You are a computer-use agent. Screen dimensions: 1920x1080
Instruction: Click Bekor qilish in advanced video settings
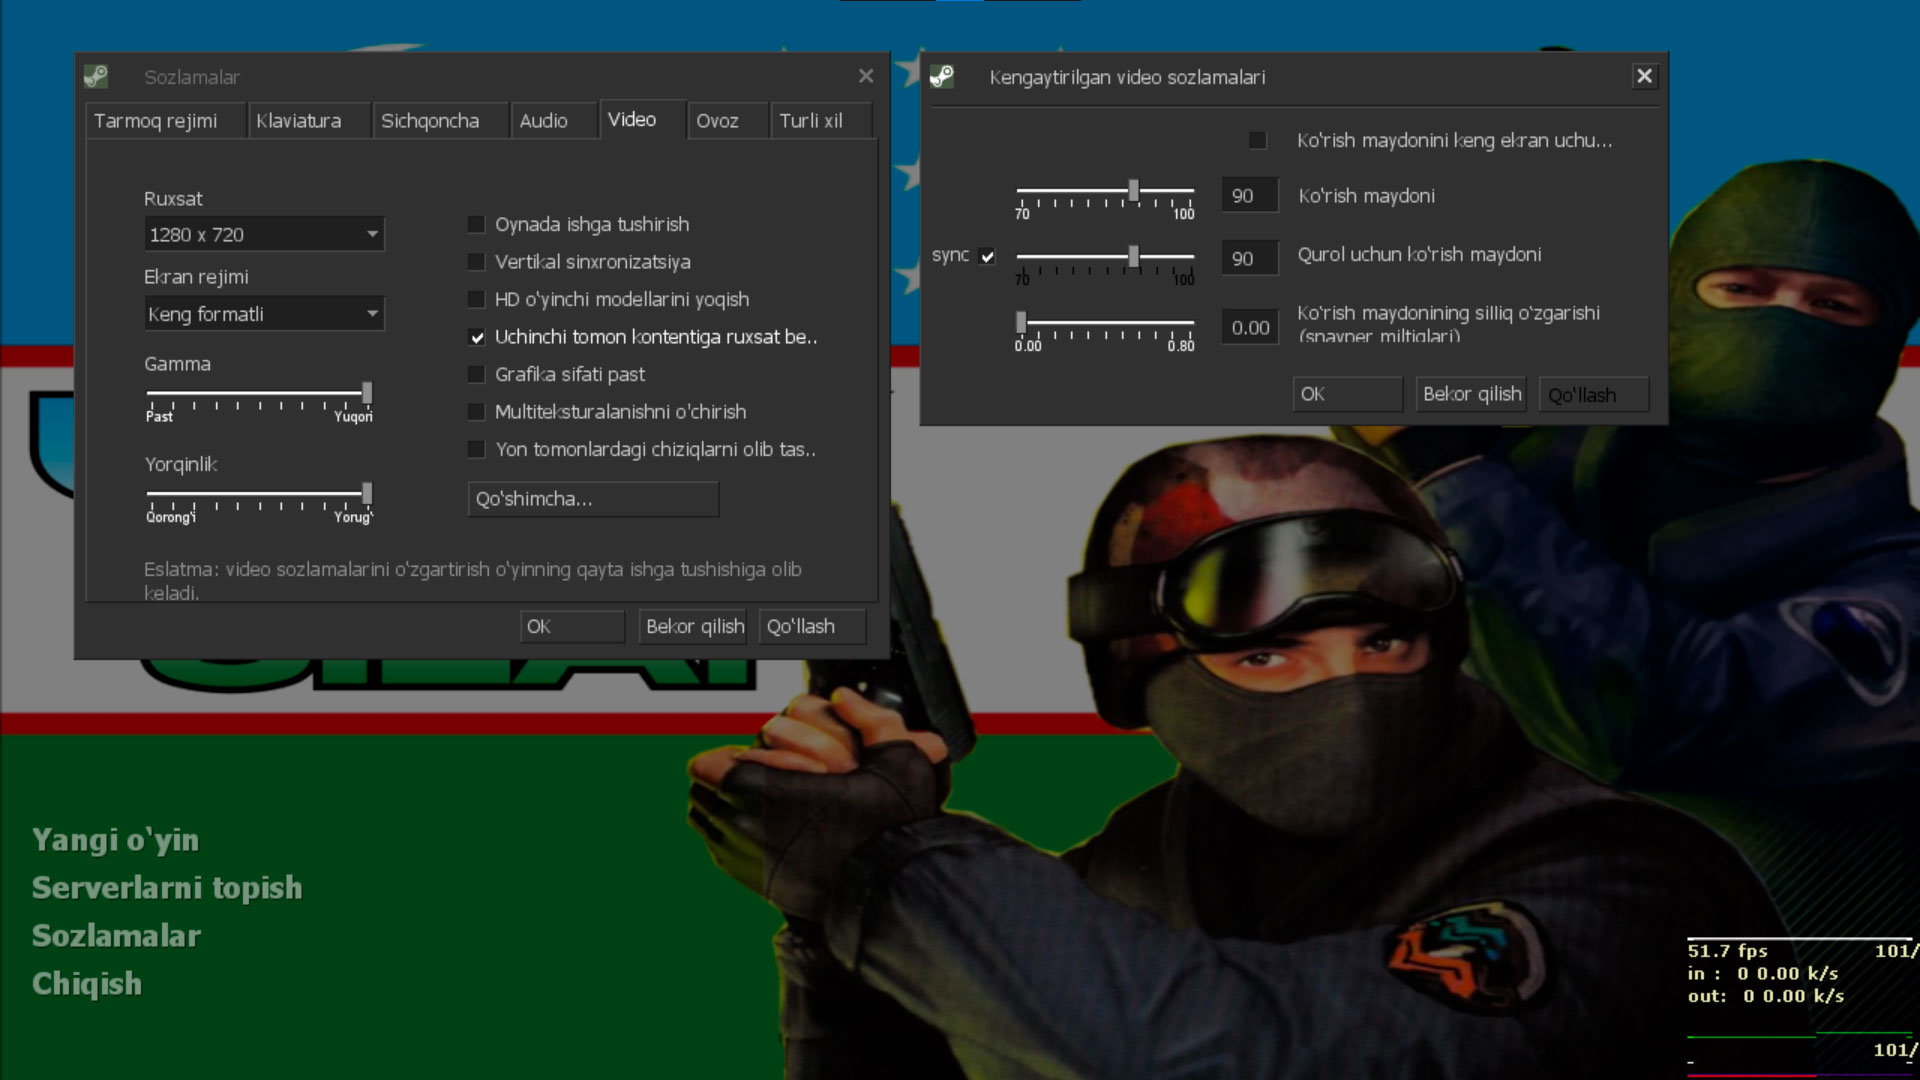pyautogui.click(x=1470, y=394)
